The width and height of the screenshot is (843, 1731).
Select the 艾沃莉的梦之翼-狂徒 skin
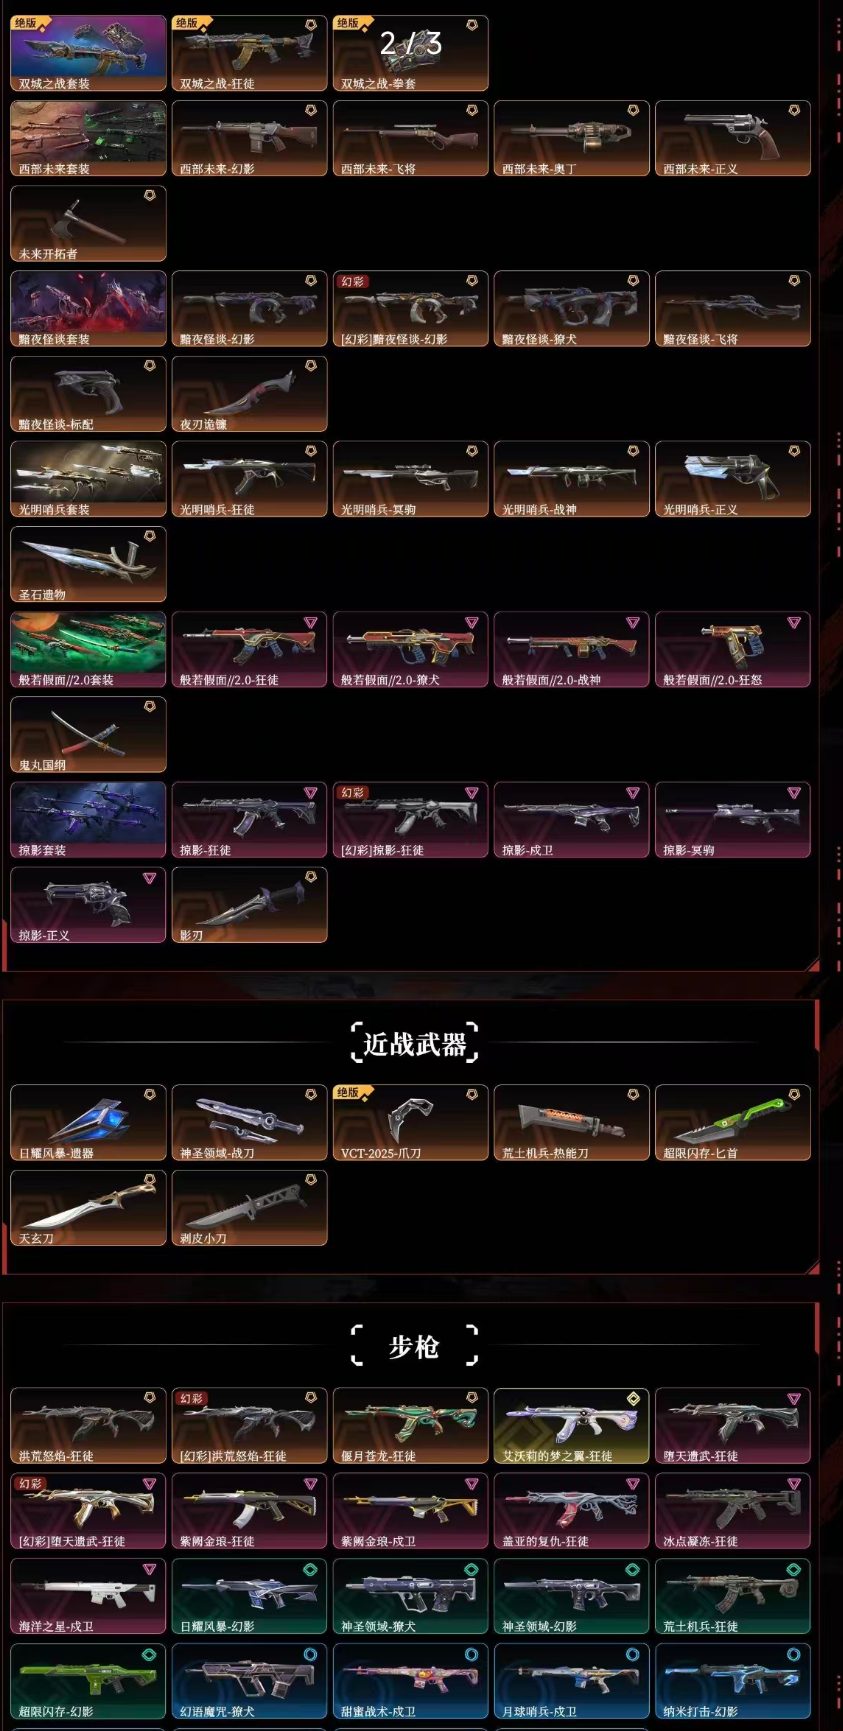click(x=571, y=1425)
